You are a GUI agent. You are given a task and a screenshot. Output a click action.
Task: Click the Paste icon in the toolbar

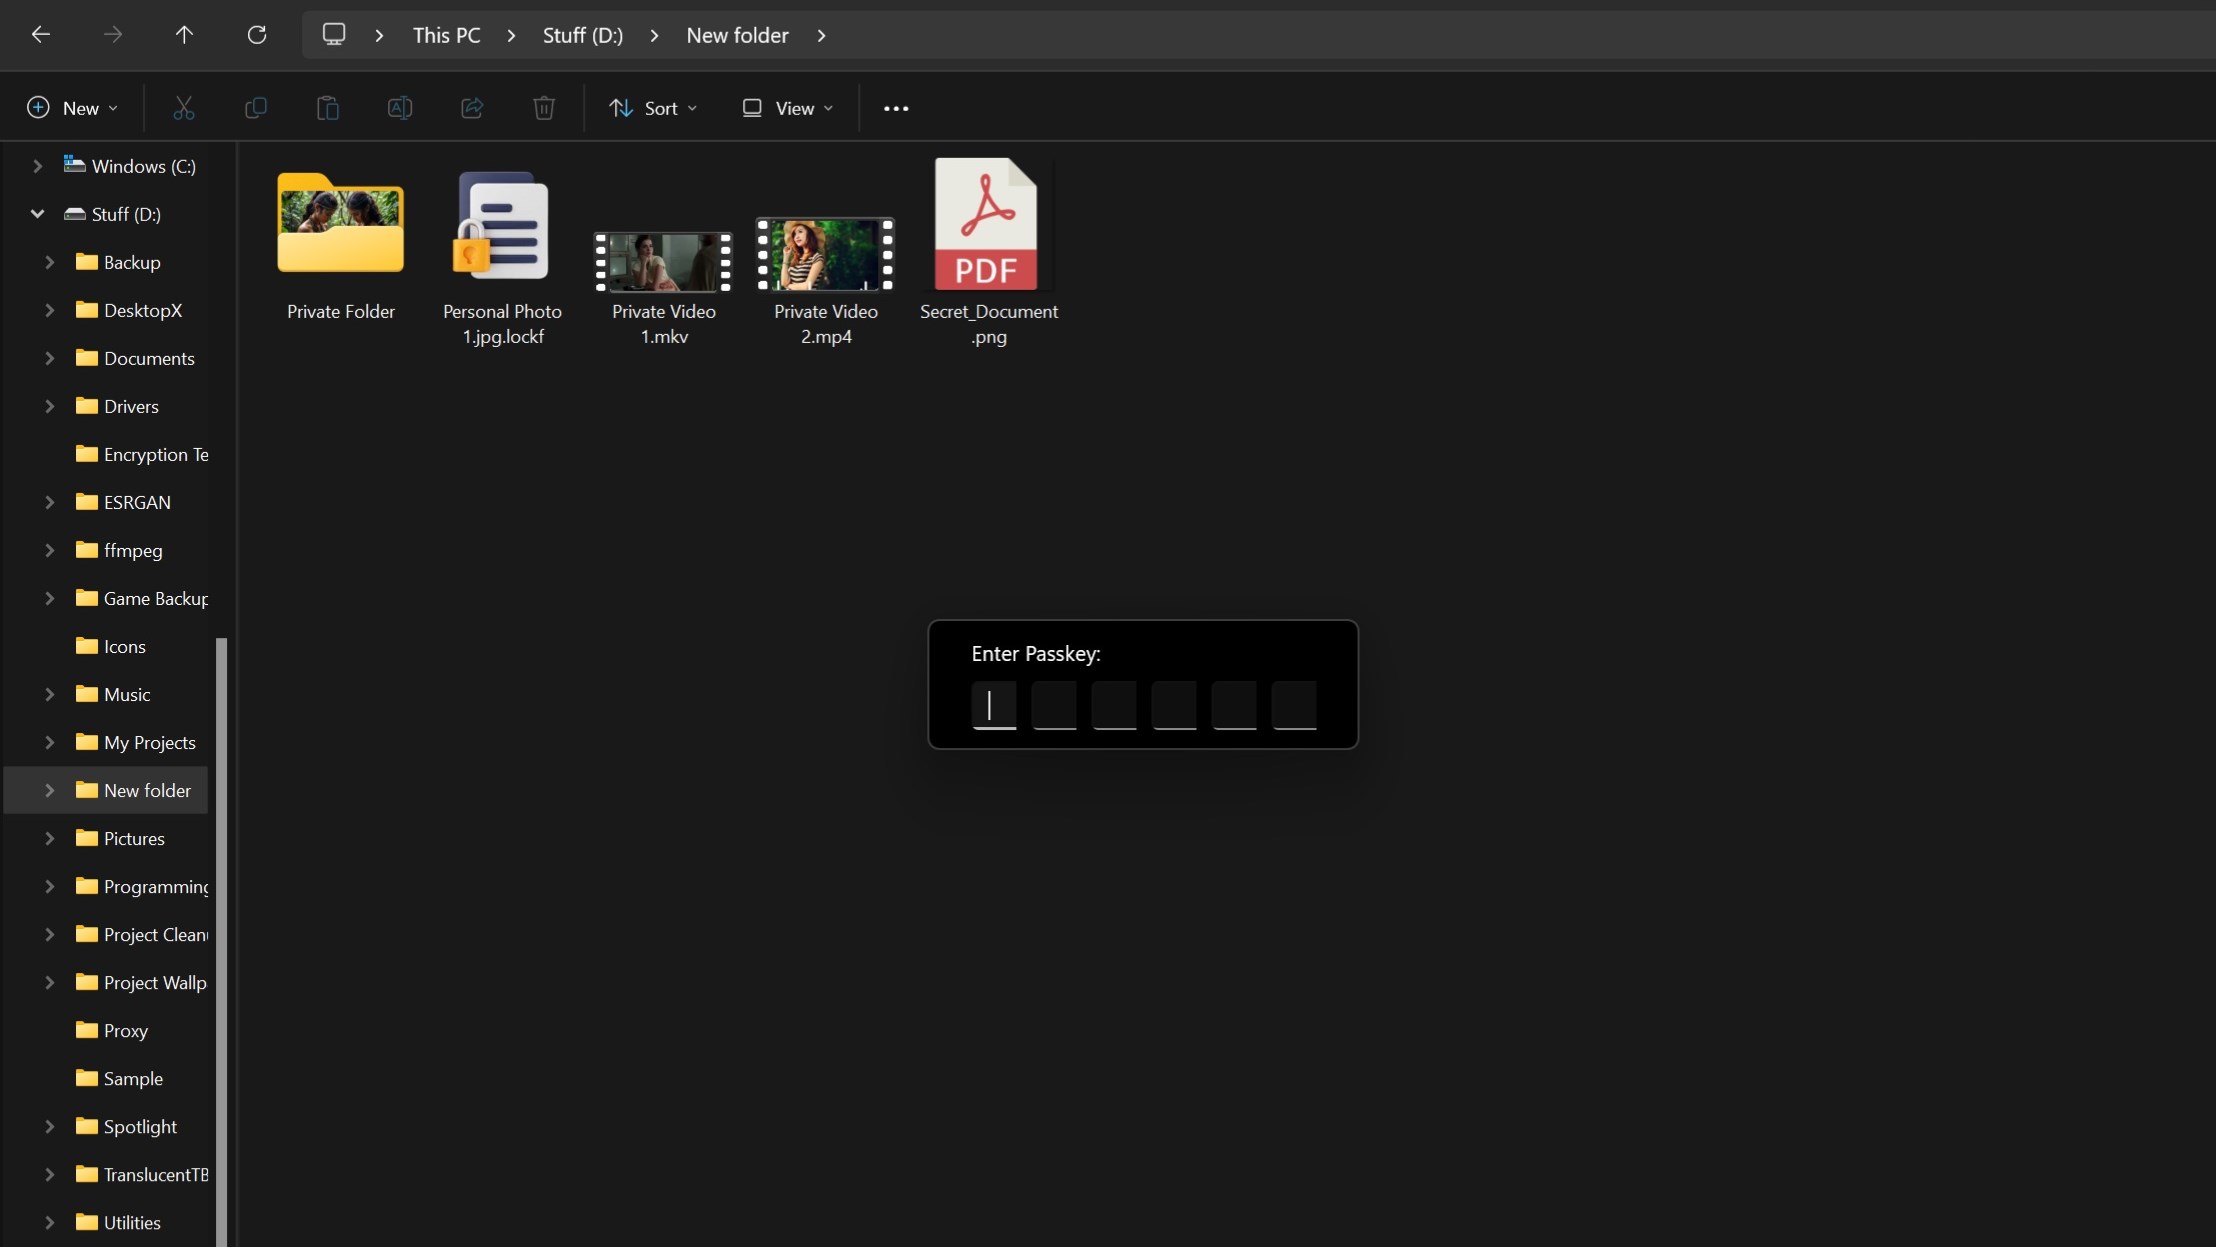tap(328, 107)
